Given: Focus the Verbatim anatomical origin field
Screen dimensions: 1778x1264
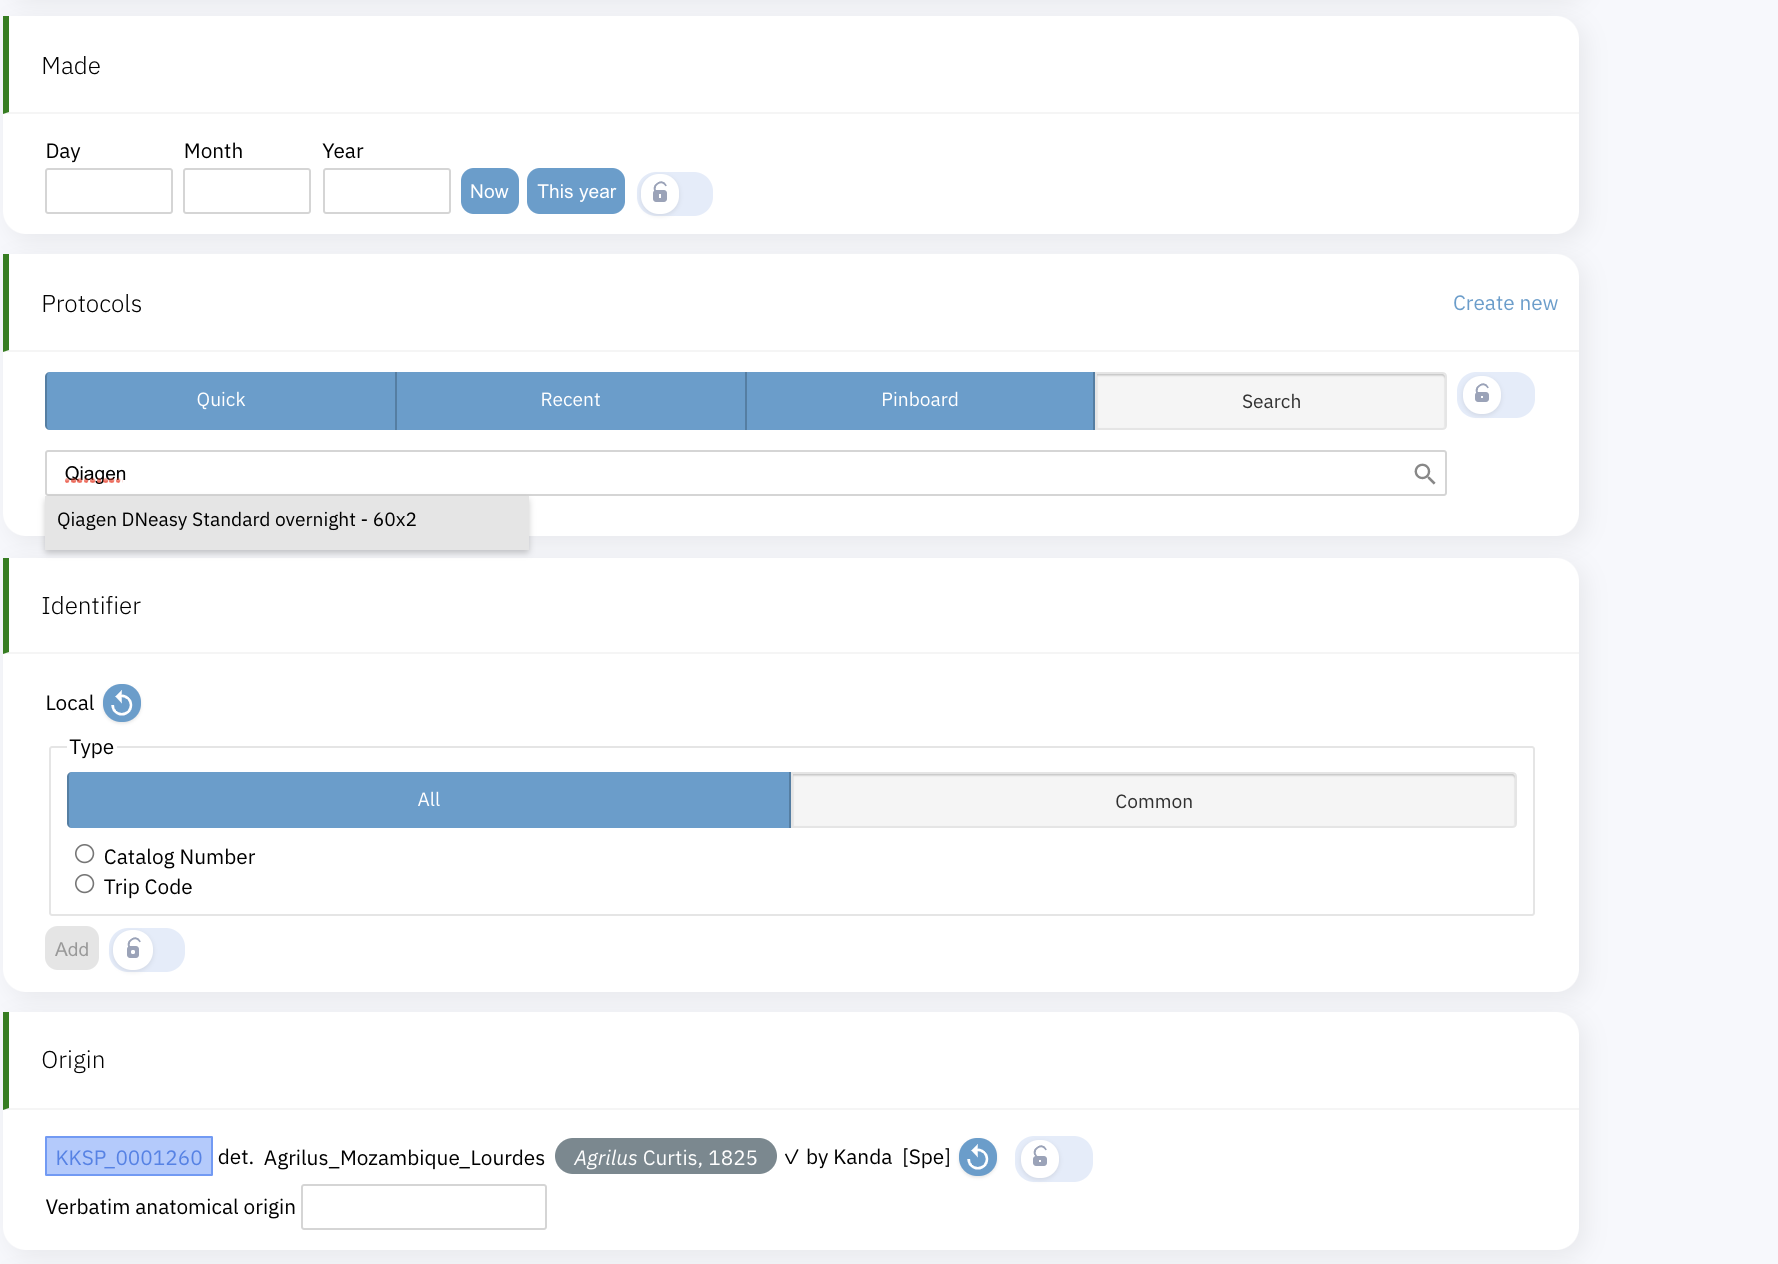Looking at the screenshot, I should click(x=424, y=1207).
